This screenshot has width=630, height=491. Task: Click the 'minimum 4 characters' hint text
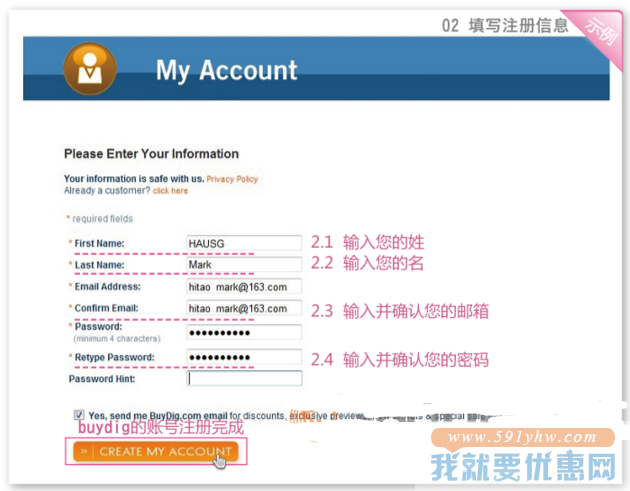pyautogui.click(x=117, y=339)
